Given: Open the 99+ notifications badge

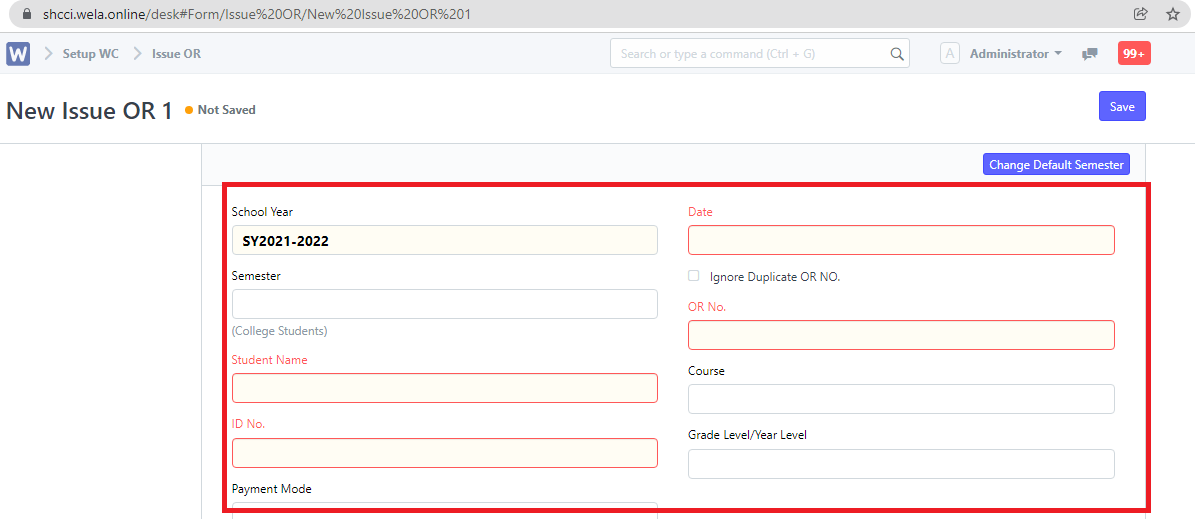Looking at the screenshot, I should [1134, 54].
